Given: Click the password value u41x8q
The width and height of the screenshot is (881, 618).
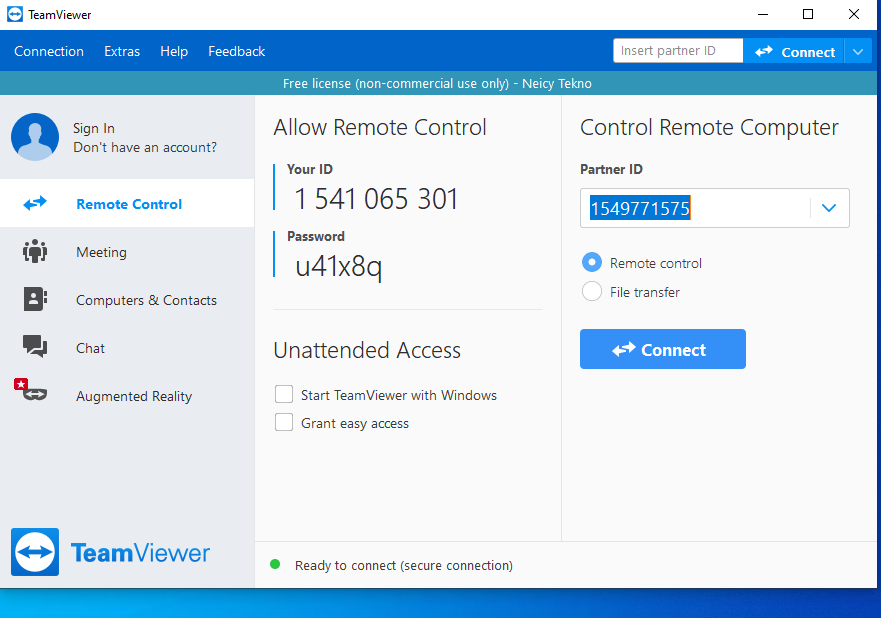Looking at the screenshot, I should coord(339,266).
